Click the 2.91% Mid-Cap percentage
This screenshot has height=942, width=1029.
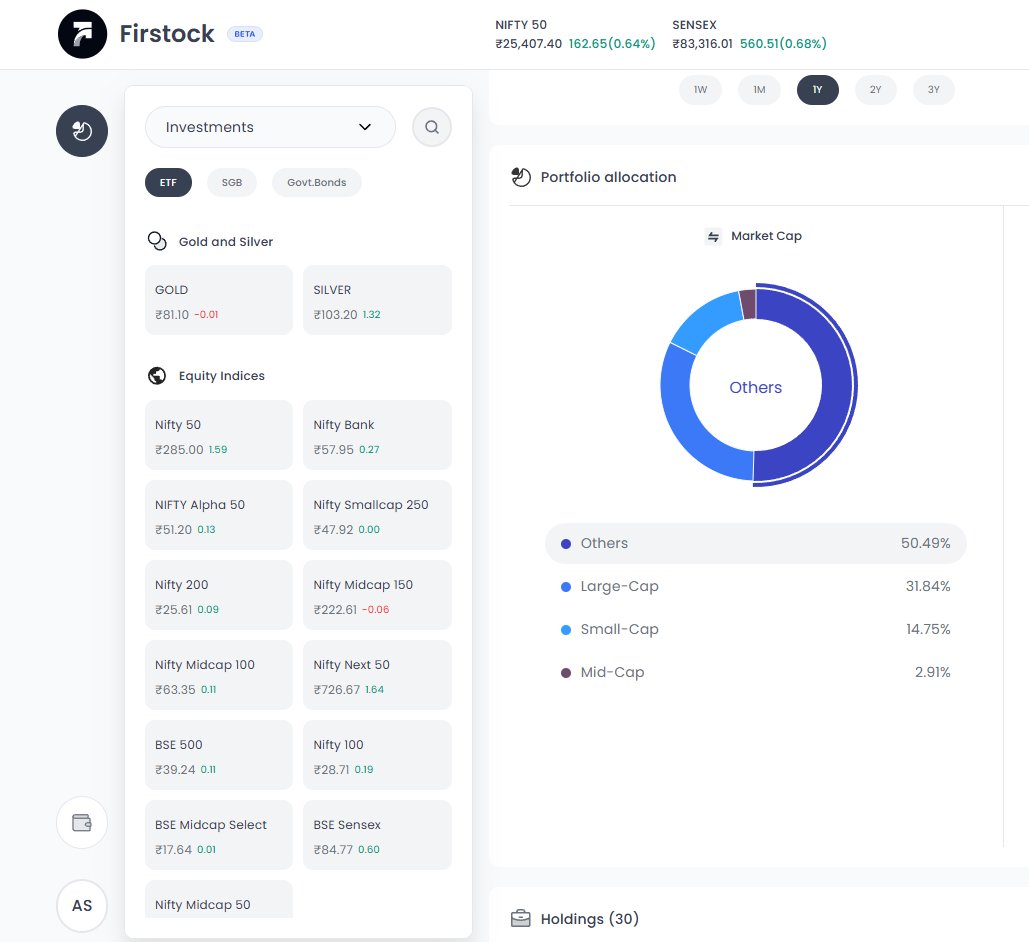tap(933, 672)
